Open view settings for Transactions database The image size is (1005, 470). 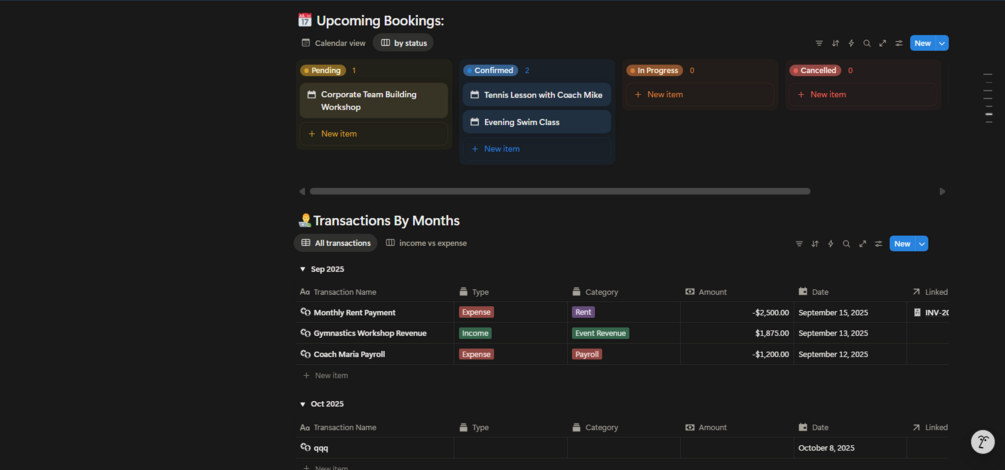click(x=878, y=244)
